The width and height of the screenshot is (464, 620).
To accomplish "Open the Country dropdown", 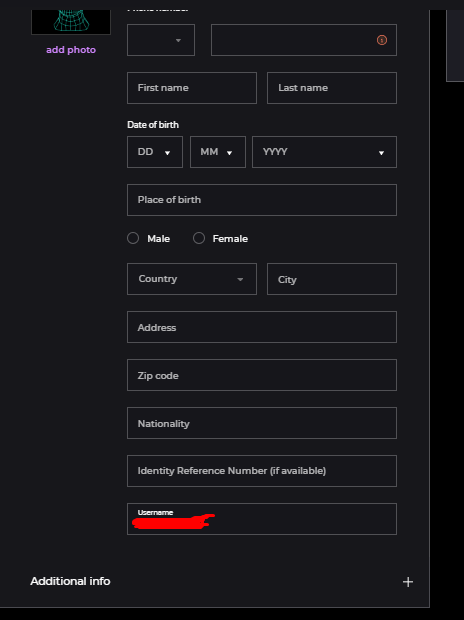I will tap(192, 279).
